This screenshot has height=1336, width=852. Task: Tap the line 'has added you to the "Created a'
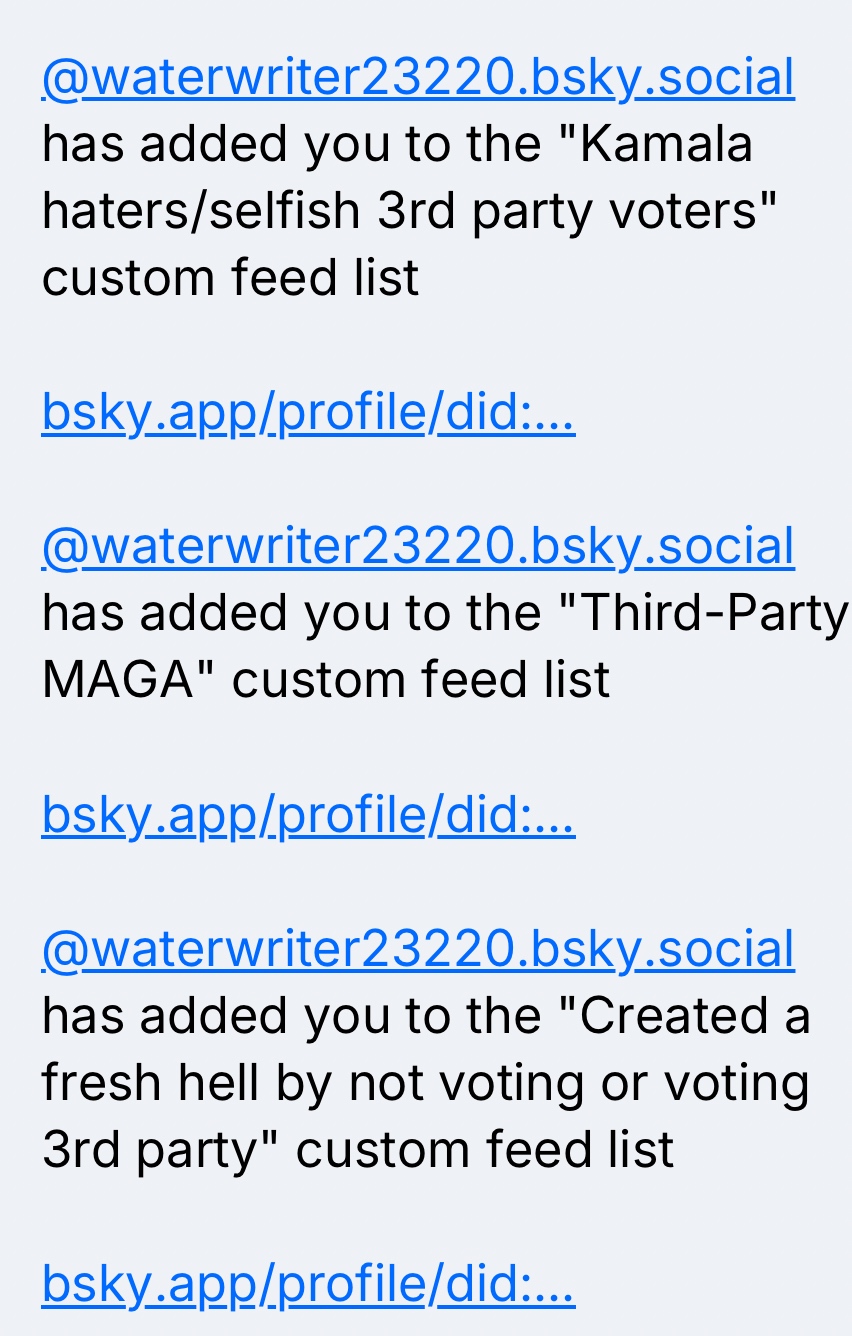pyautogui.click(x=426, y=1016)
